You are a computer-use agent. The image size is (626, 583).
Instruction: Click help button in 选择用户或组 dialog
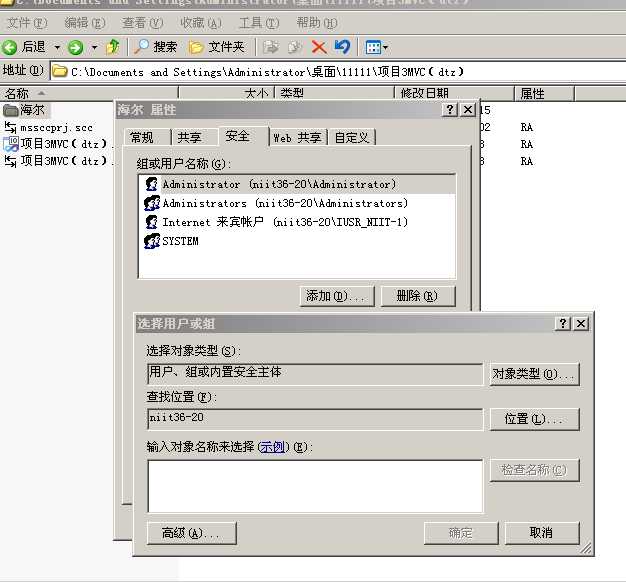click(563, 323)
